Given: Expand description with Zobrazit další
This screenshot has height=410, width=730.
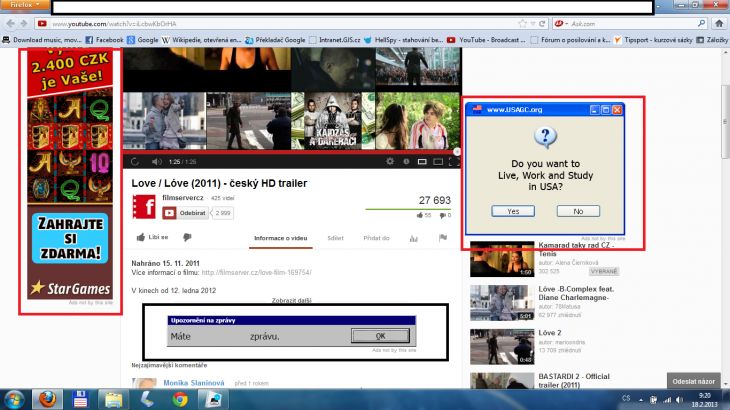Looking at the screenshot, I should (291, 301).
